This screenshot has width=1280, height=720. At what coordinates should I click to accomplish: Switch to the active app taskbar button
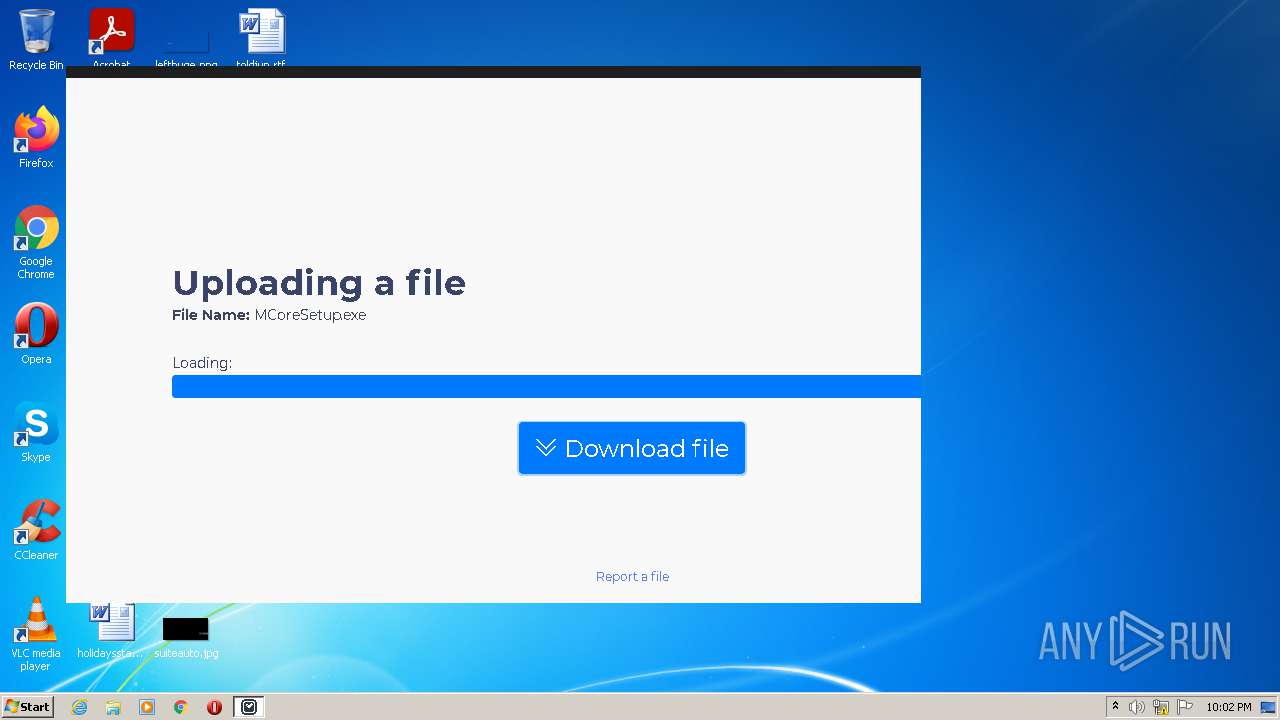point(249,707)
